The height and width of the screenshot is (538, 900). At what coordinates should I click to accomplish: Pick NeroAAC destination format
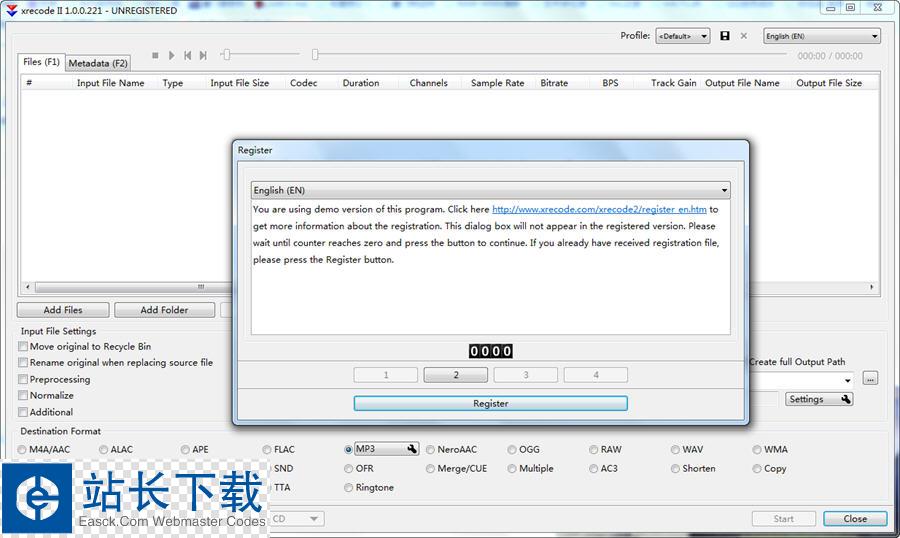[x=430, y=450]
